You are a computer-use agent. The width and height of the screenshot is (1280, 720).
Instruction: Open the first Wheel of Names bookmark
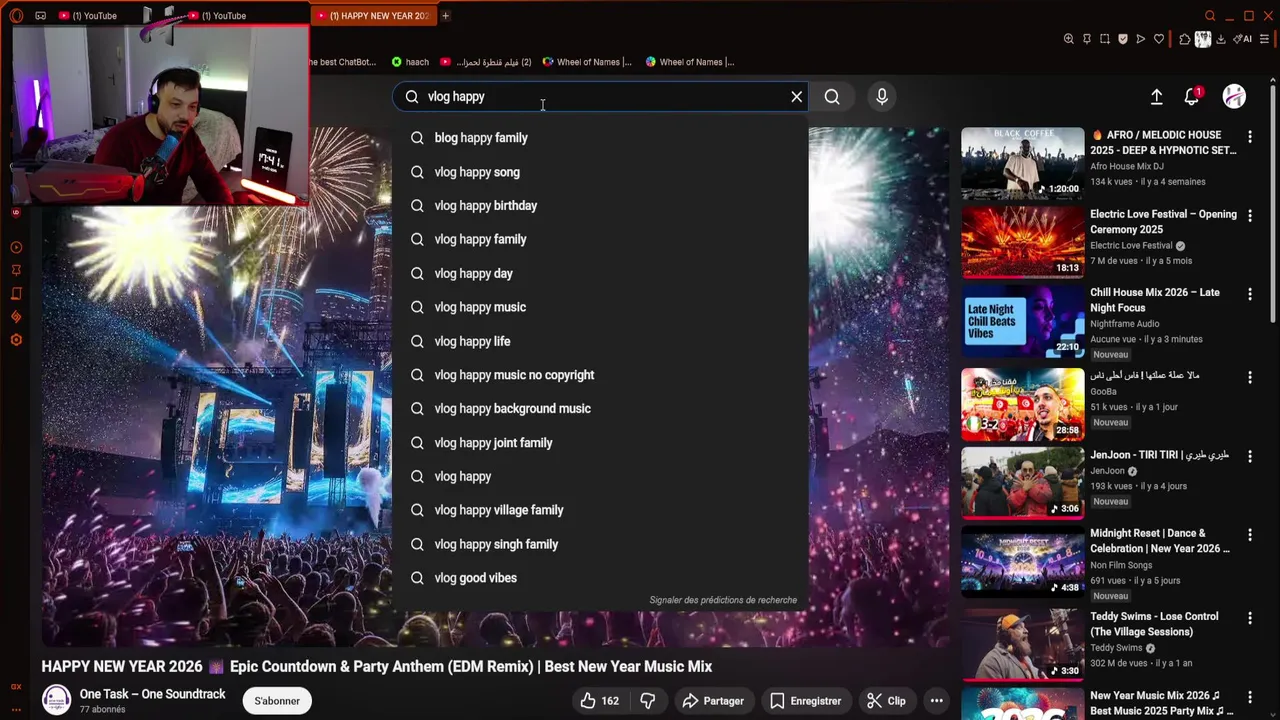[587, 62]
